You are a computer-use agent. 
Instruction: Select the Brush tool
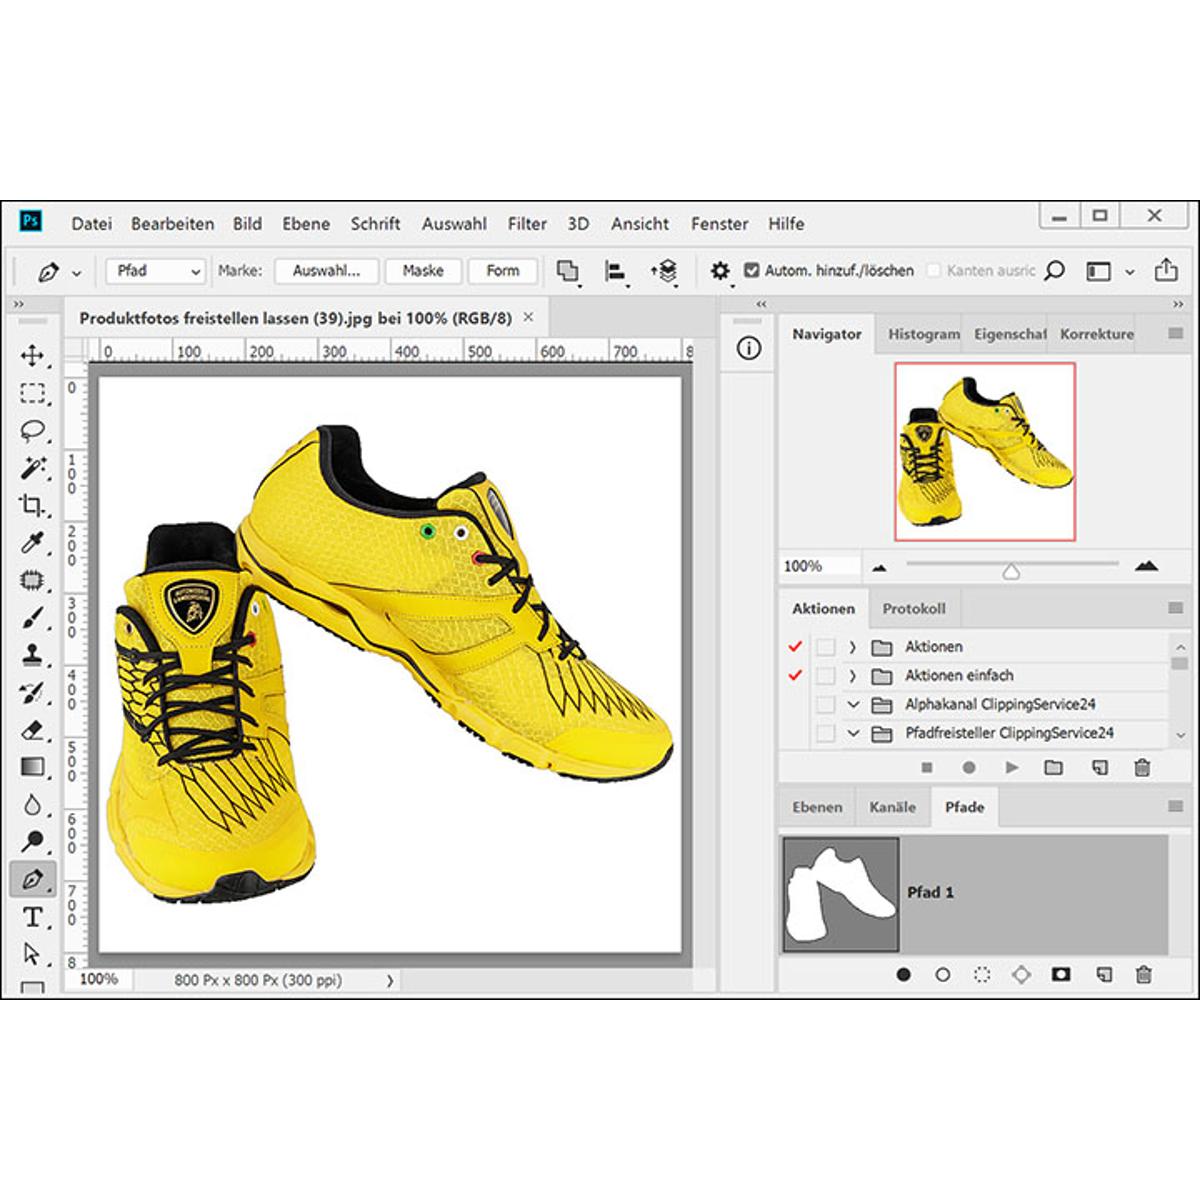pyautogui.click(x=32, y=618)
